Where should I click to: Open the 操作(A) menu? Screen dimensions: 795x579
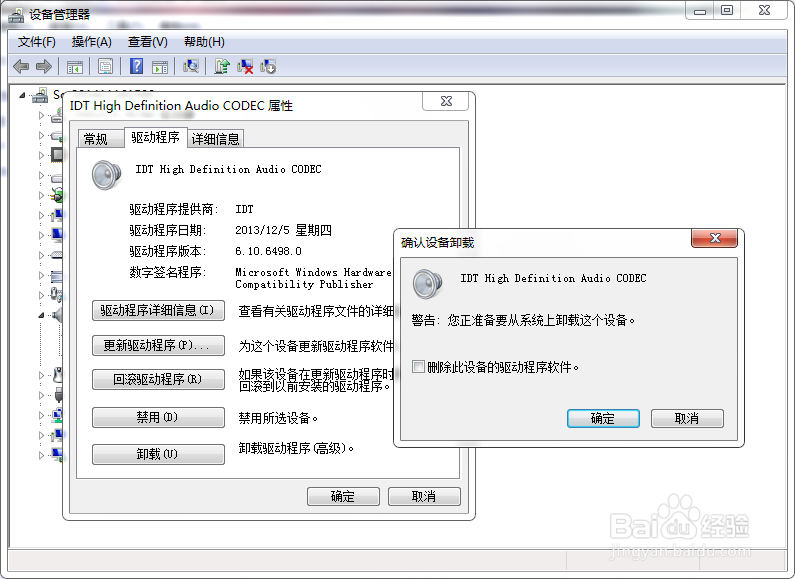click(92, 42)
